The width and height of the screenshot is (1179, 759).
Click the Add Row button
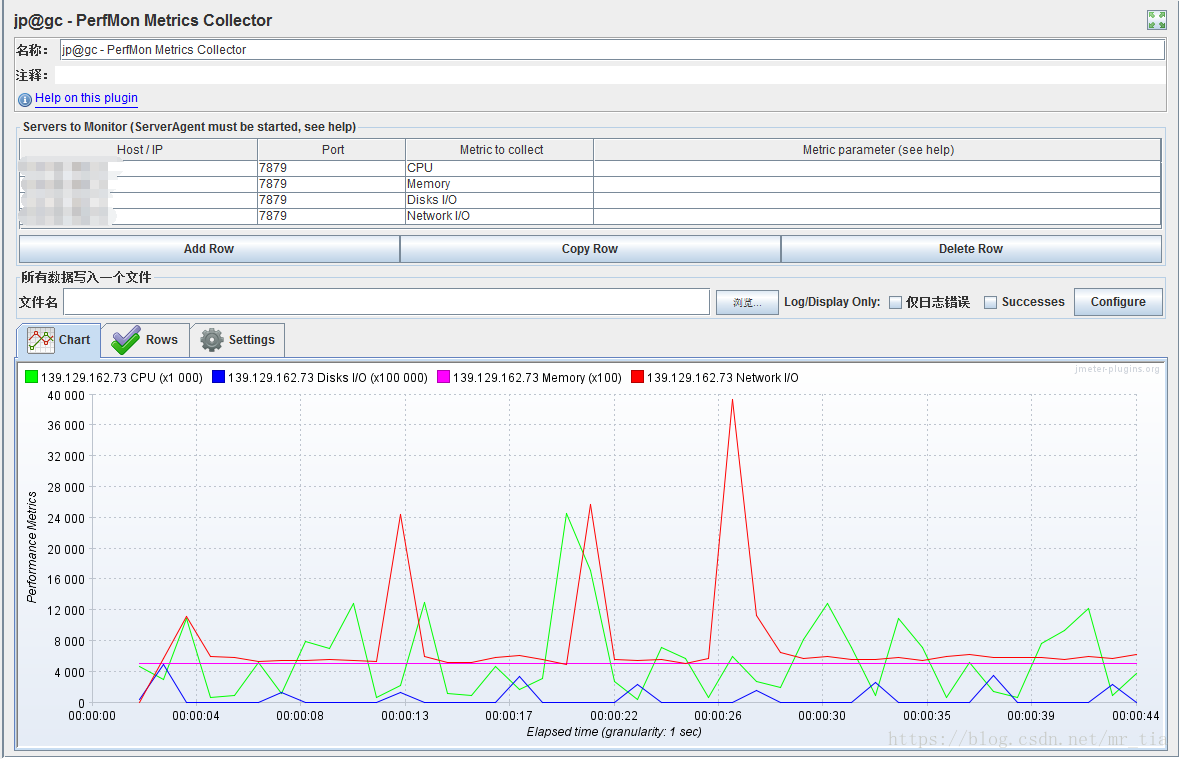point(209,249)
